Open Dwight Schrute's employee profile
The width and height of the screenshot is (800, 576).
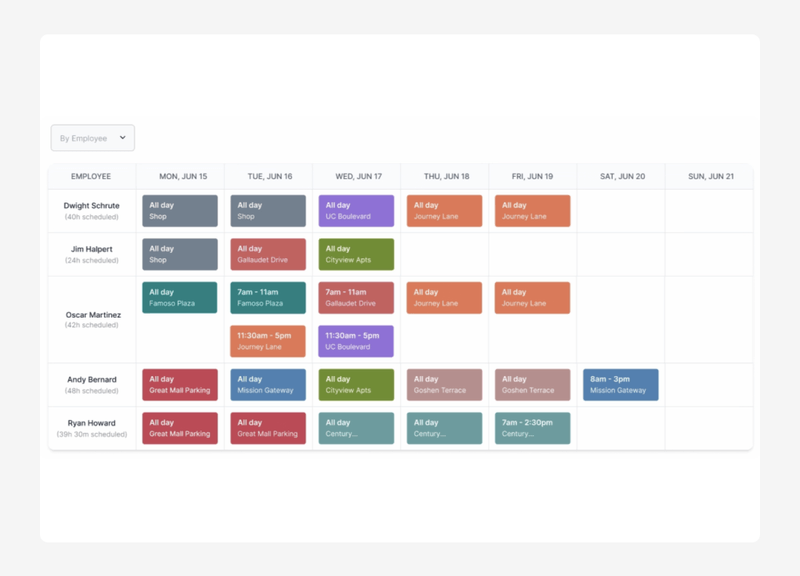(90, 205)
